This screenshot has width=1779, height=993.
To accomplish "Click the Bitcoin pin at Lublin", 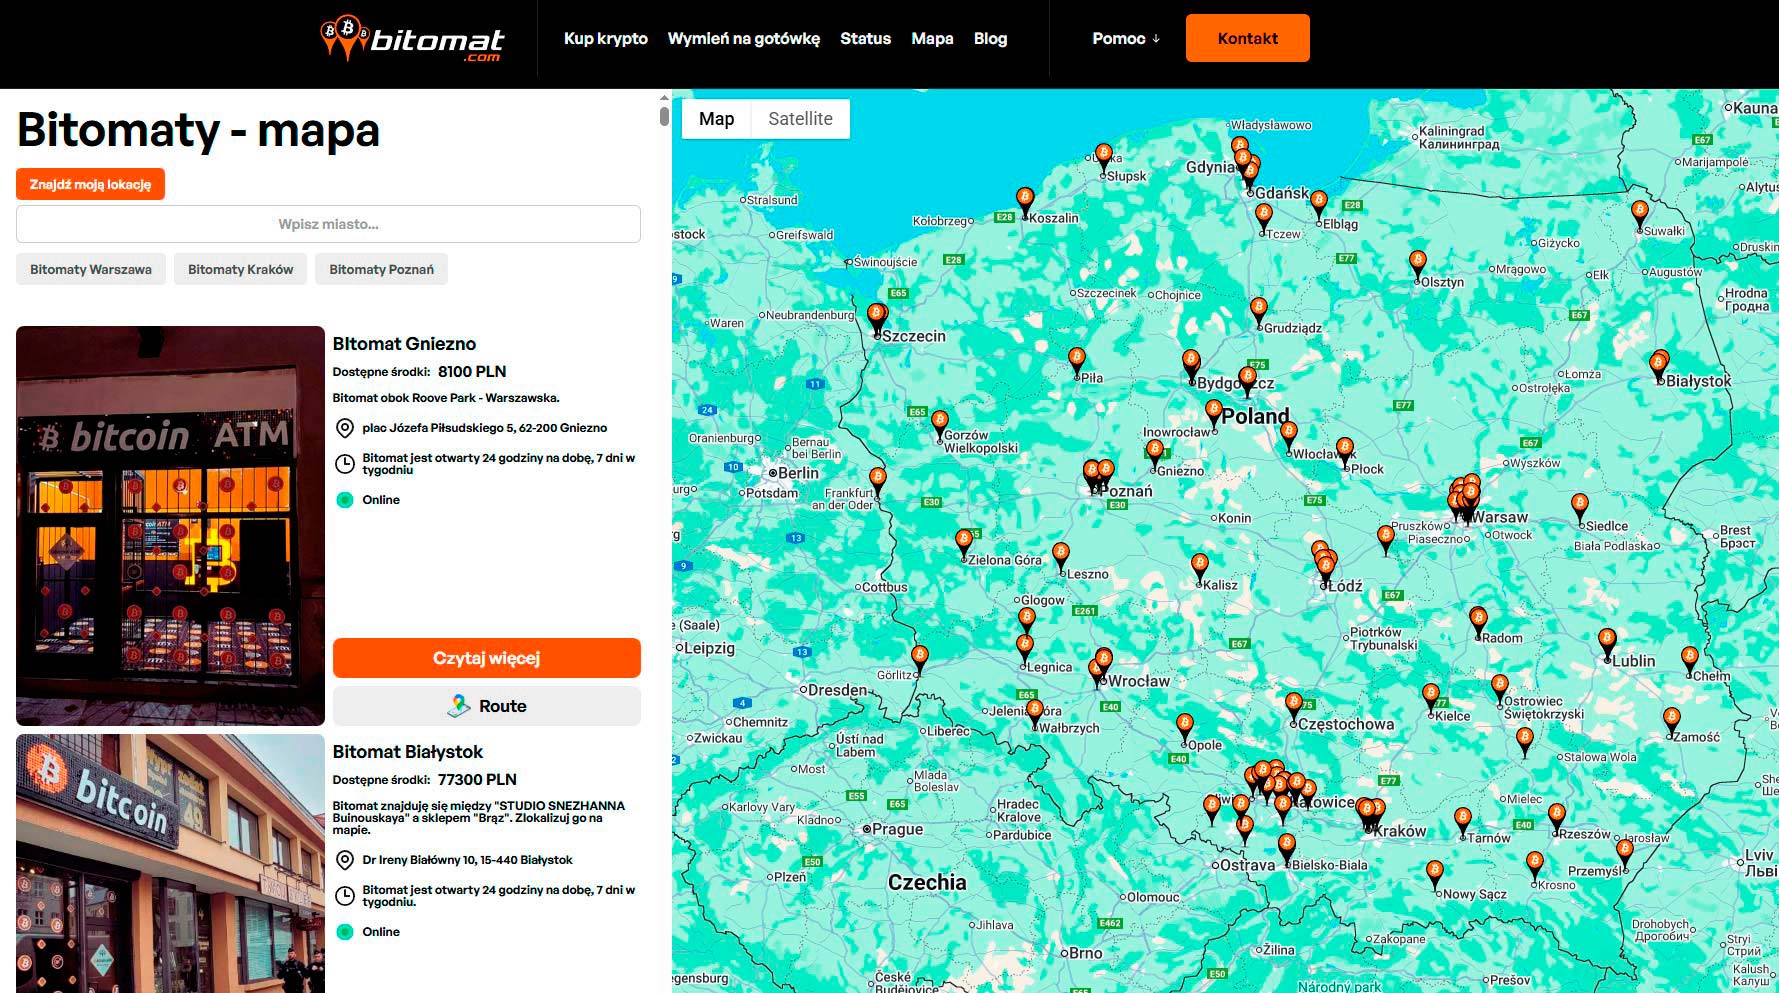I will pyautogui.click(x=1606, y=640).
